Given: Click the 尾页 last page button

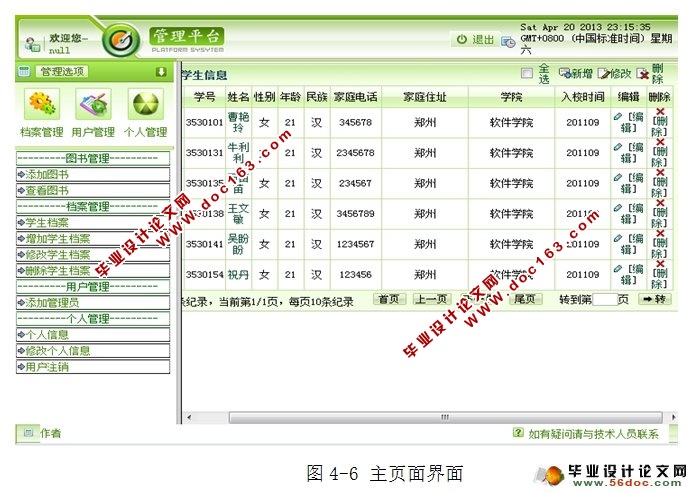Looking at the screenshot, I should click(x=524, y=299).
